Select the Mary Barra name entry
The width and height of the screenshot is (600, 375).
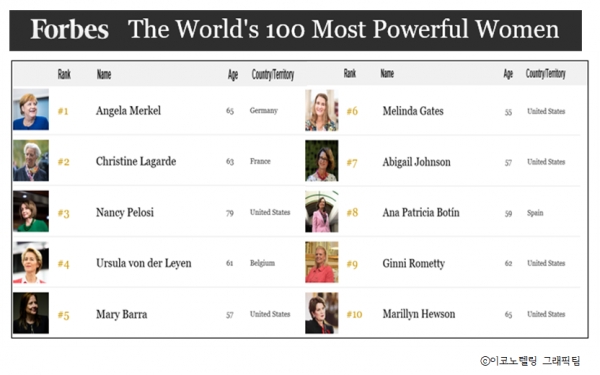[x=122, y=315]
